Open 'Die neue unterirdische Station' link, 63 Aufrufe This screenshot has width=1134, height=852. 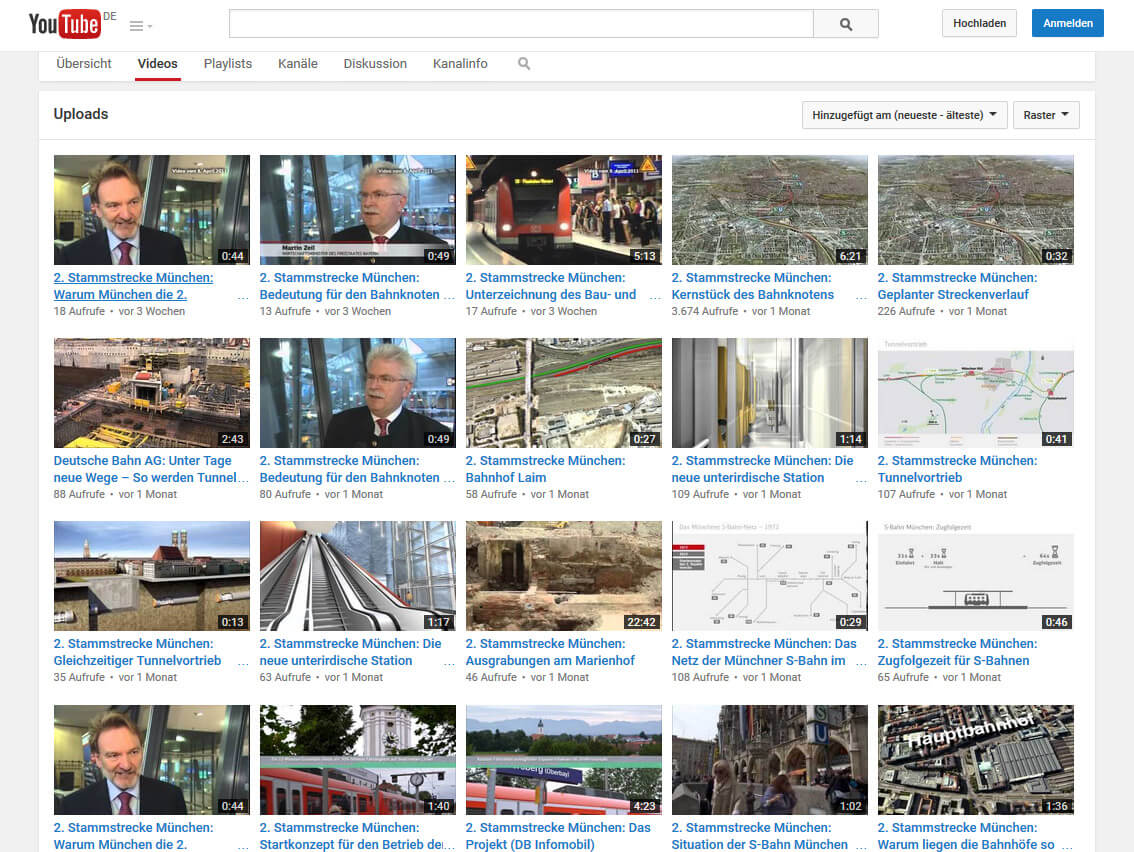(351, 652)
